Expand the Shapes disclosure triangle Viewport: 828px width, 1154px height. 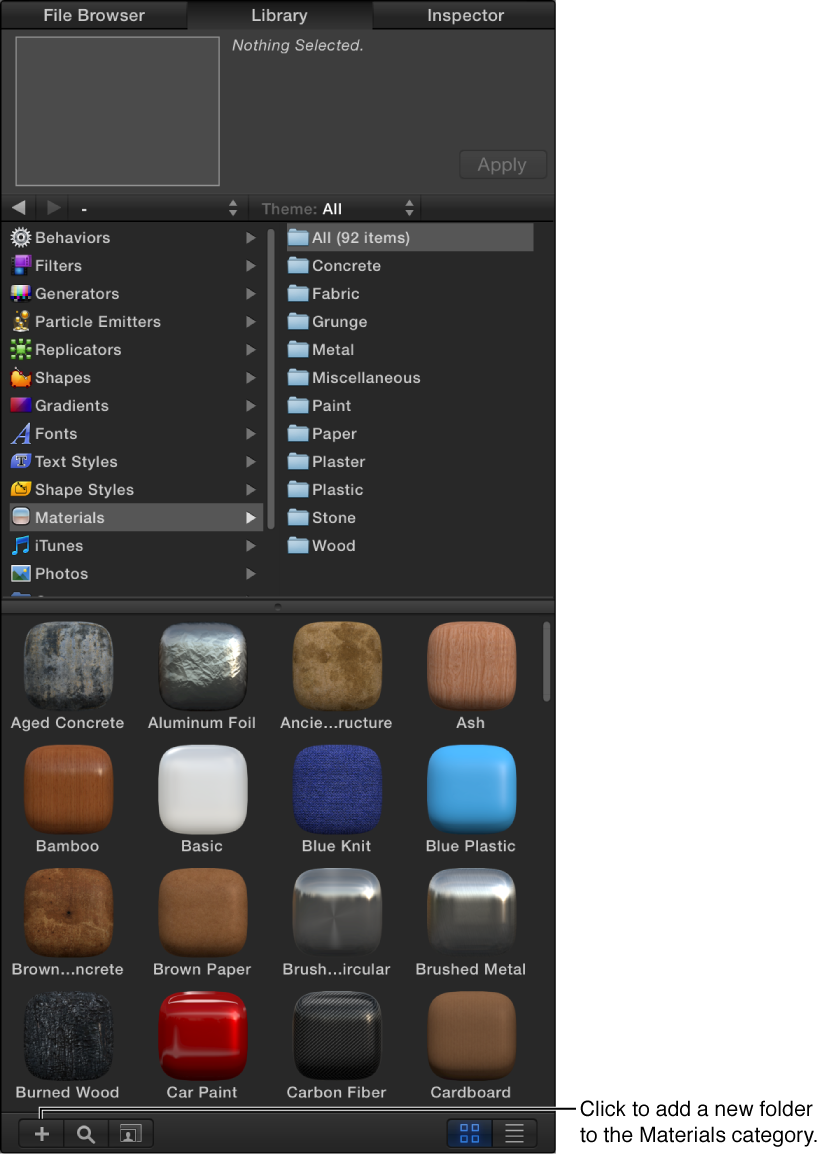click(x=251, y=378)
